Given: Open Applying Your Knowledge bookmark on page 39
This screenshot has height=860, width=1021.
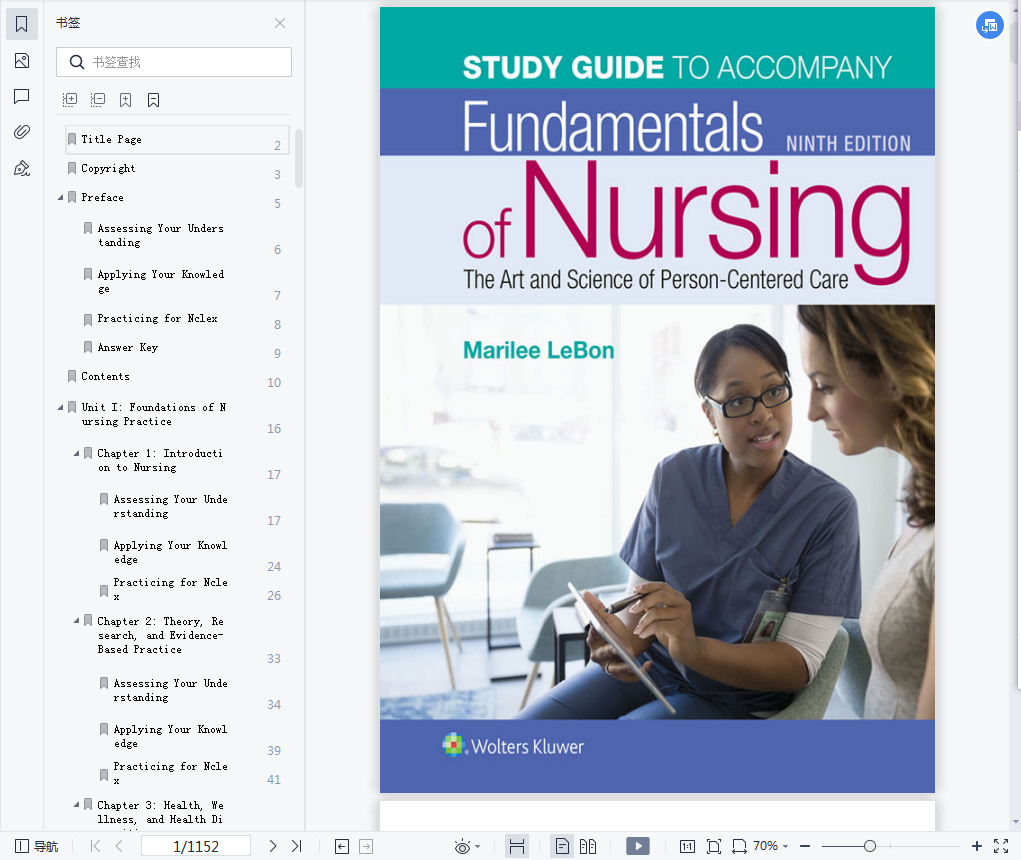Looking at the screenshot, I should [x=171, y=736].
